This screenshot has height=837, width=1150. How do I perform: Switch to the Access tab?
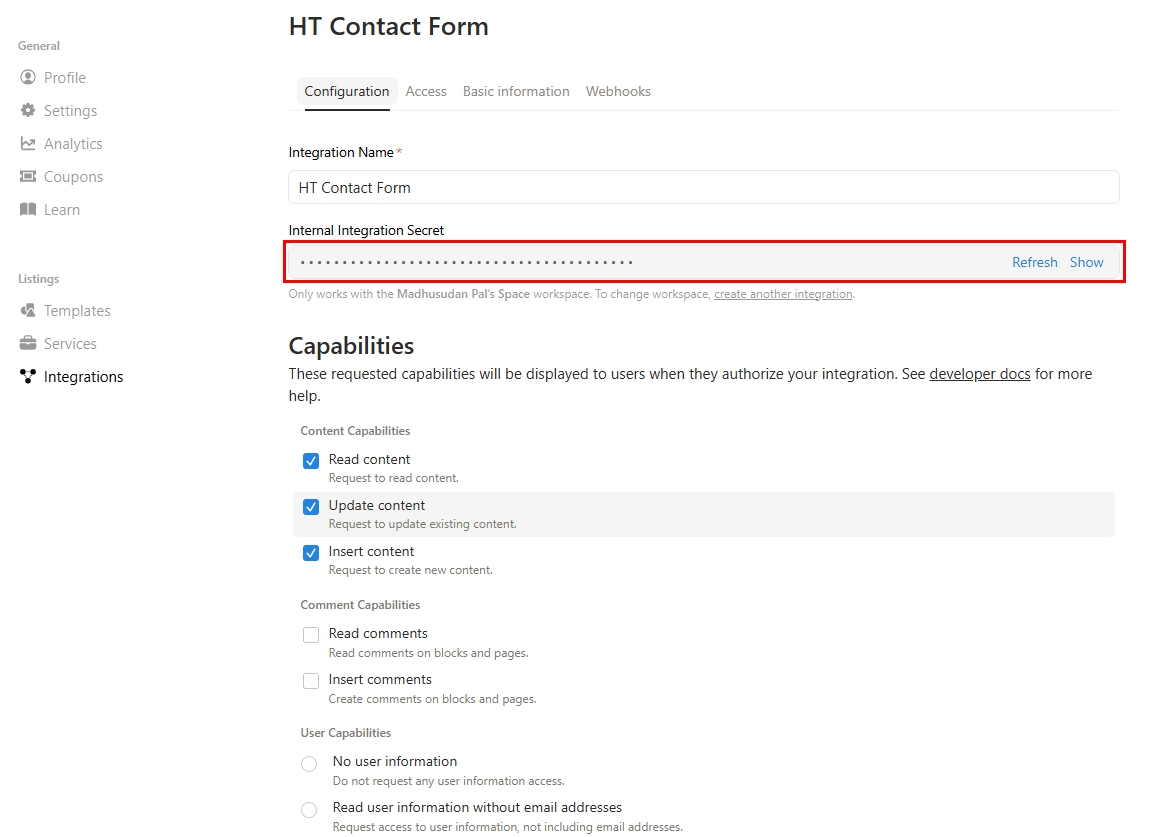[x=426, y=91]
